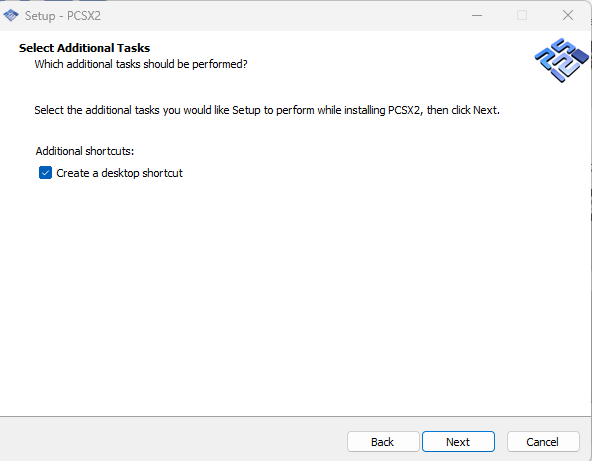Close the PCSX2 setup window
This screenshot has height=461, width=592.
pos(567,15)
